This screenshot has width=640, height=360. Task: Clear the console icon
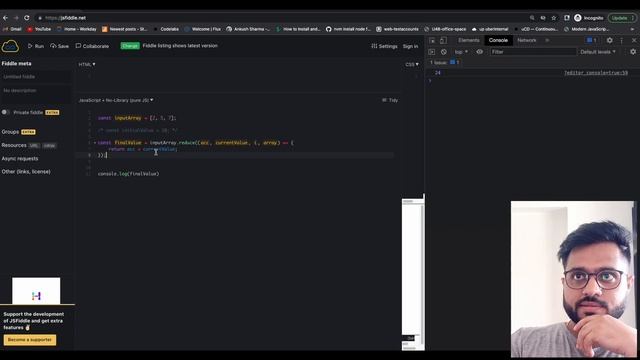point(444,52)
